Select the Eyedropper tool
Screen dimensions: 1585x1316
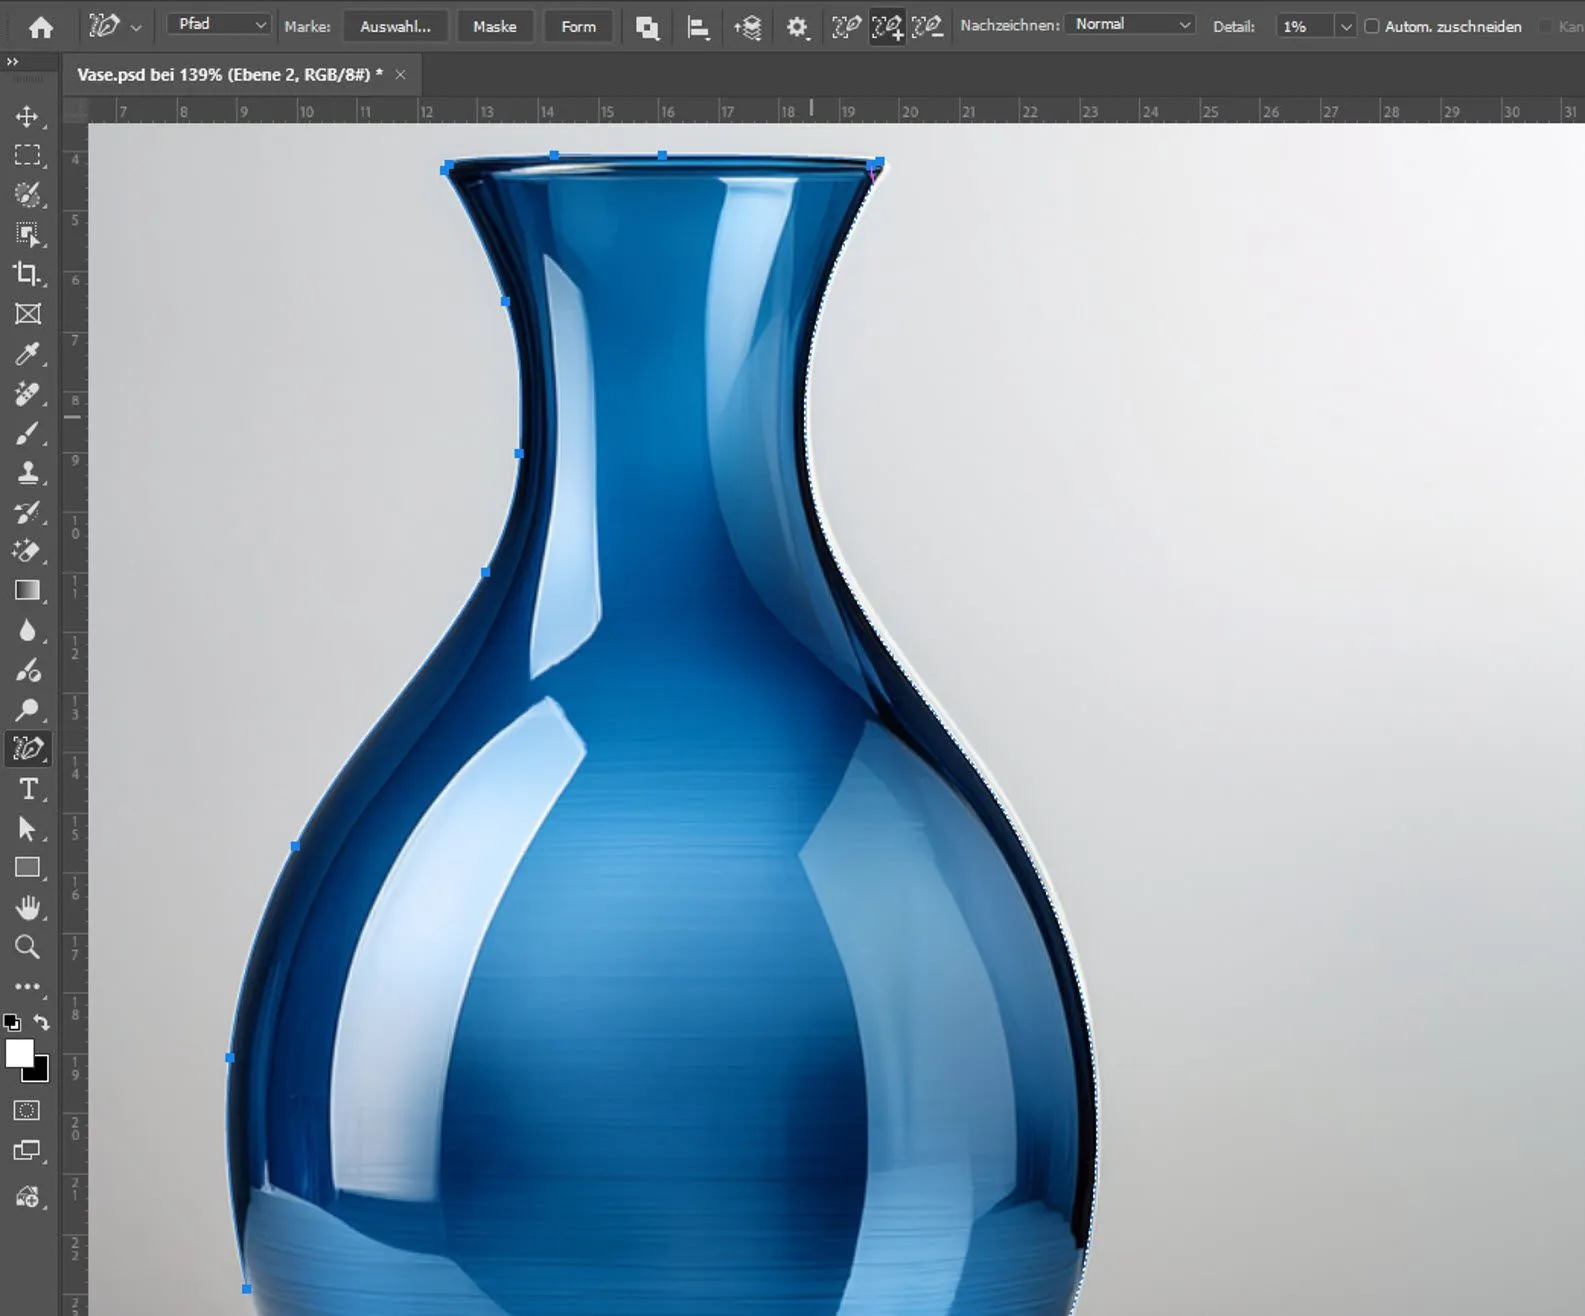coord(27,354)
